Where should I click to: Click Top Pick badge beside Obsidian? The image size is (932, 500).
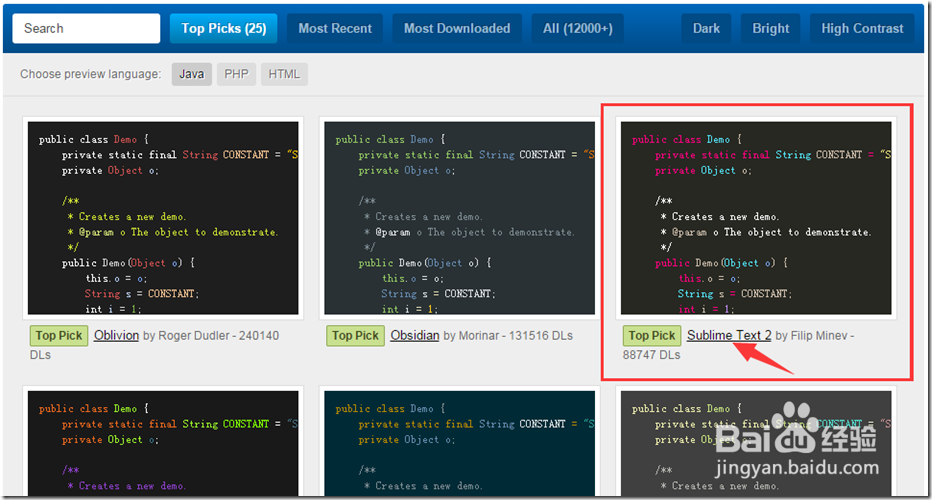point(355,335)
